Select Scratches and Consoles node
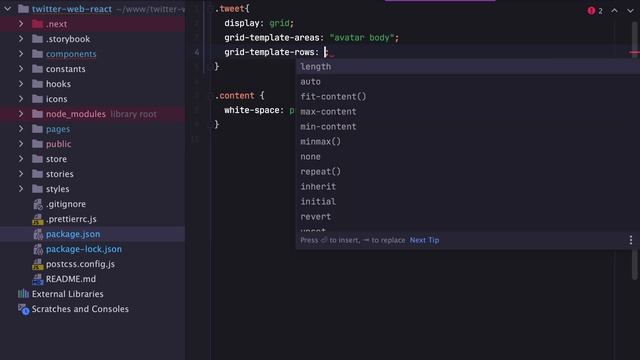This screenshot has height=360, width=640. point(80,309)
